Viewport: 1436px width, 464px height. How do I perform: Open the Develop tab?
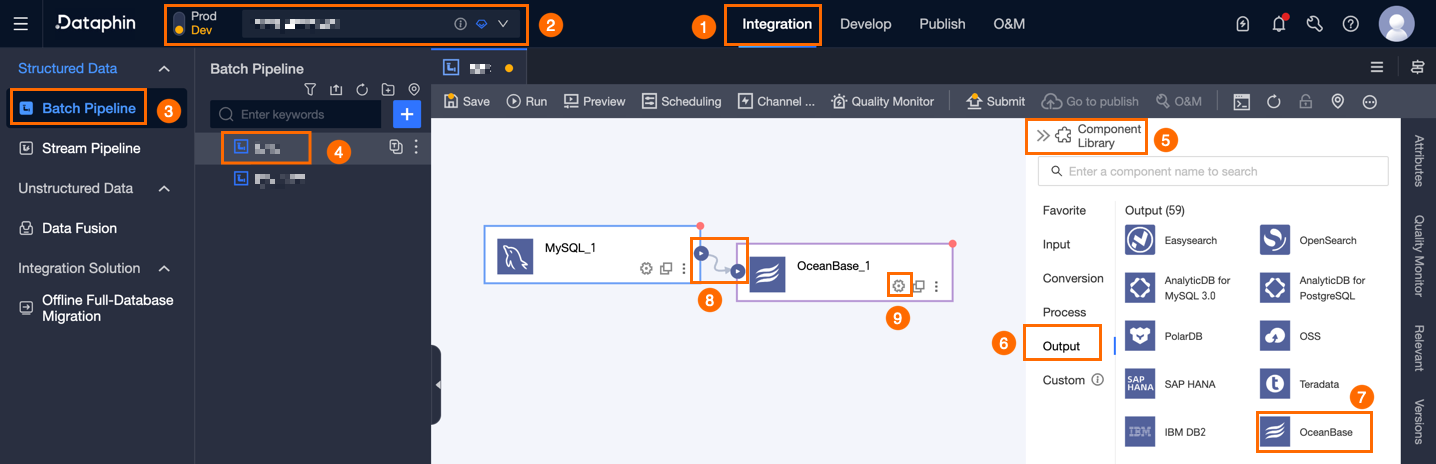point(866,24)
